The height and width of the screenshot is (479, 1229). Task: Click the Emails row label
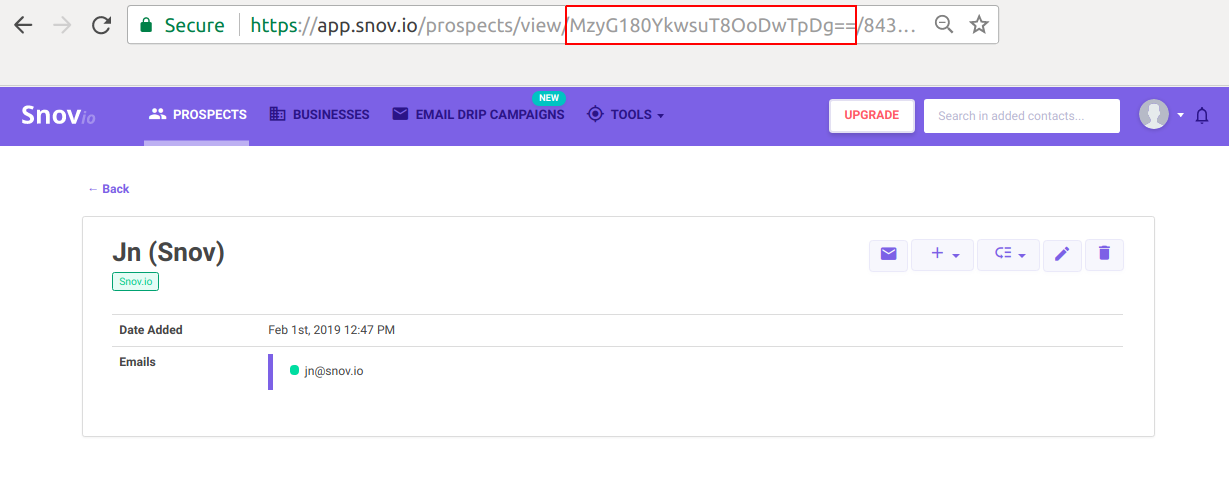tap(138, 362)
